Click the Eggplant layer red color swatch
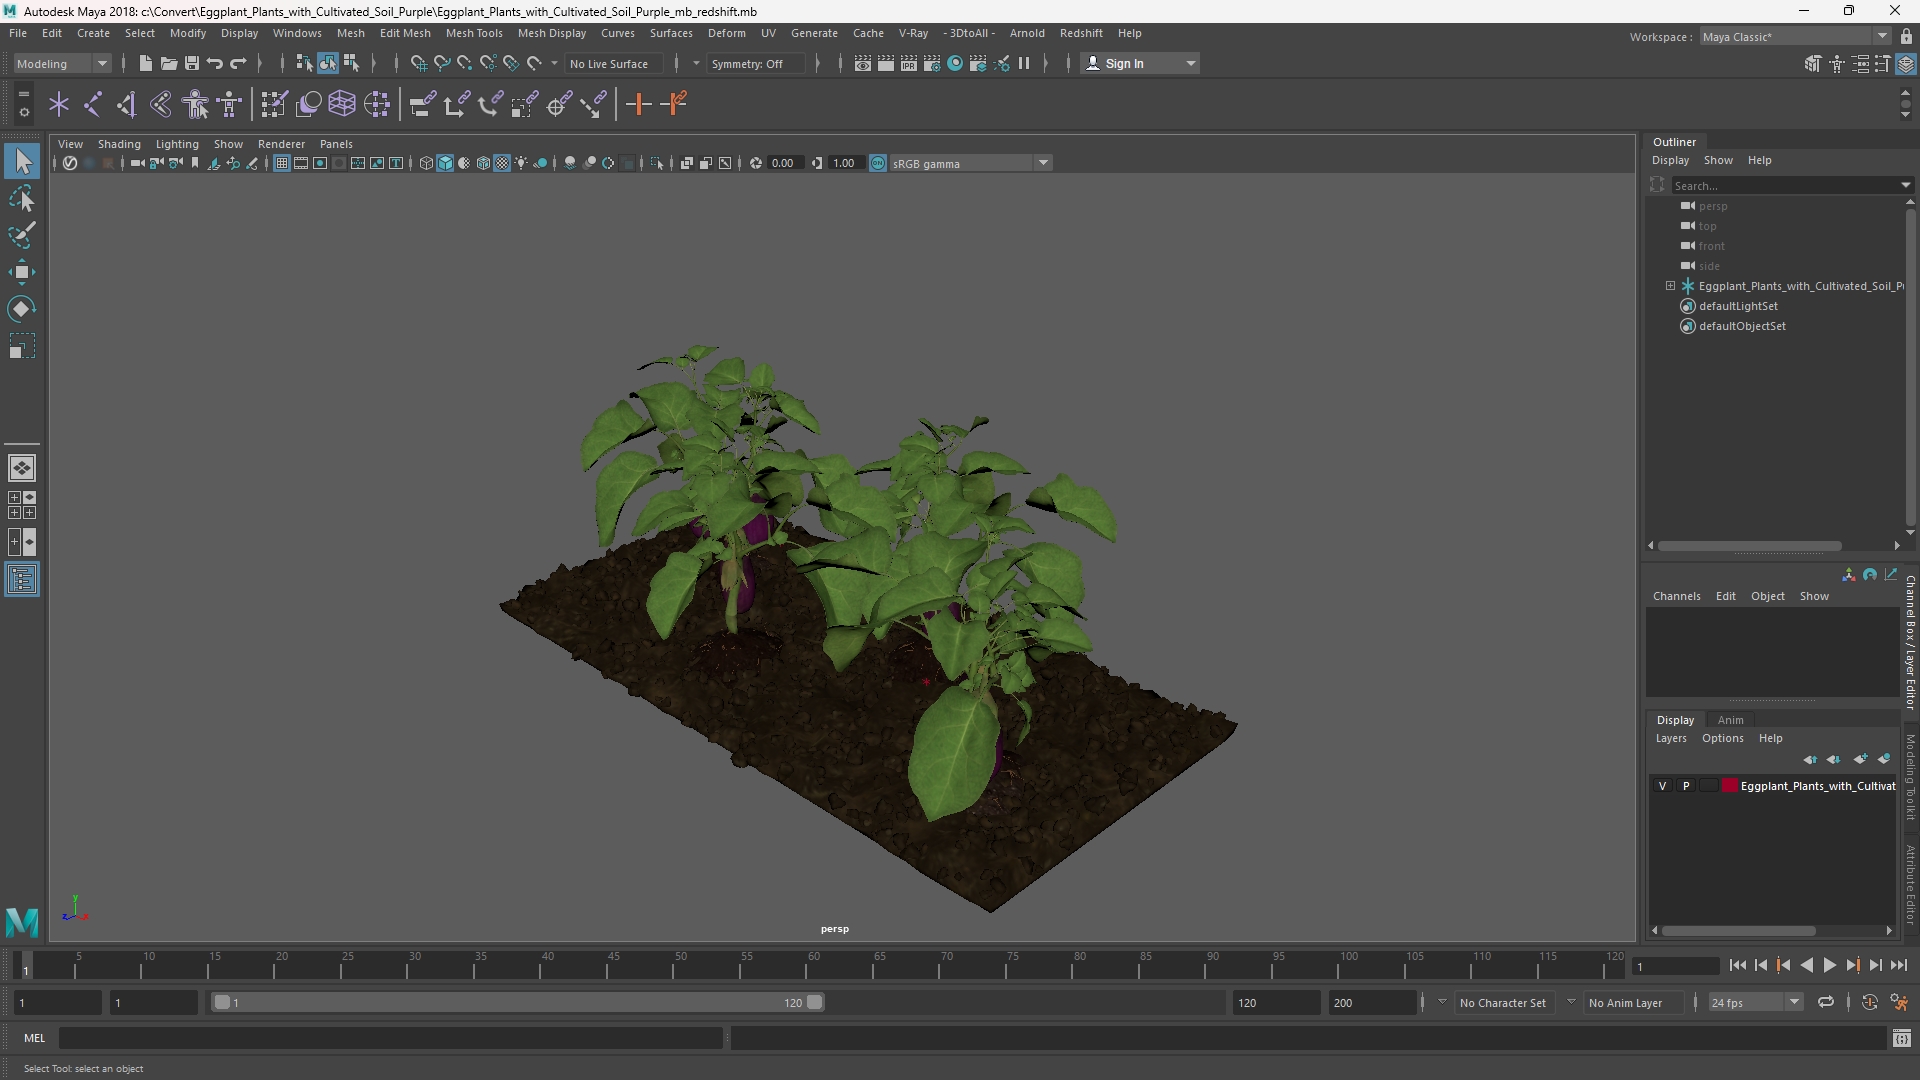This screenshot has height=1080, width=1920. click(1730, 786)
